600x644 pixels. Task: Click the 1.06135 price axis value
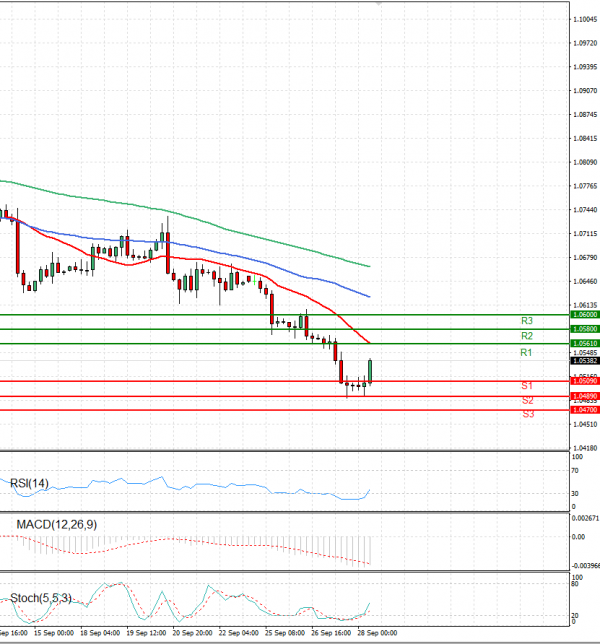click(x=585, y=305)
